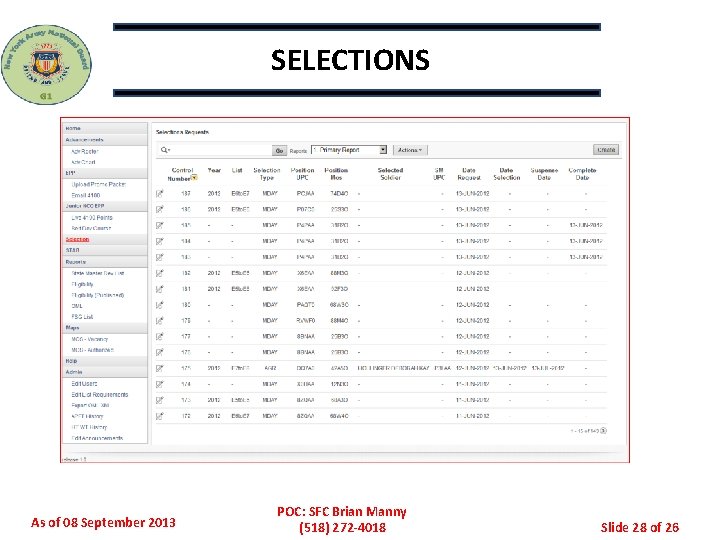Viewport: 720px width, 540px height.
Task: Open the edit icon for control number 177
Action: point(160,336)
